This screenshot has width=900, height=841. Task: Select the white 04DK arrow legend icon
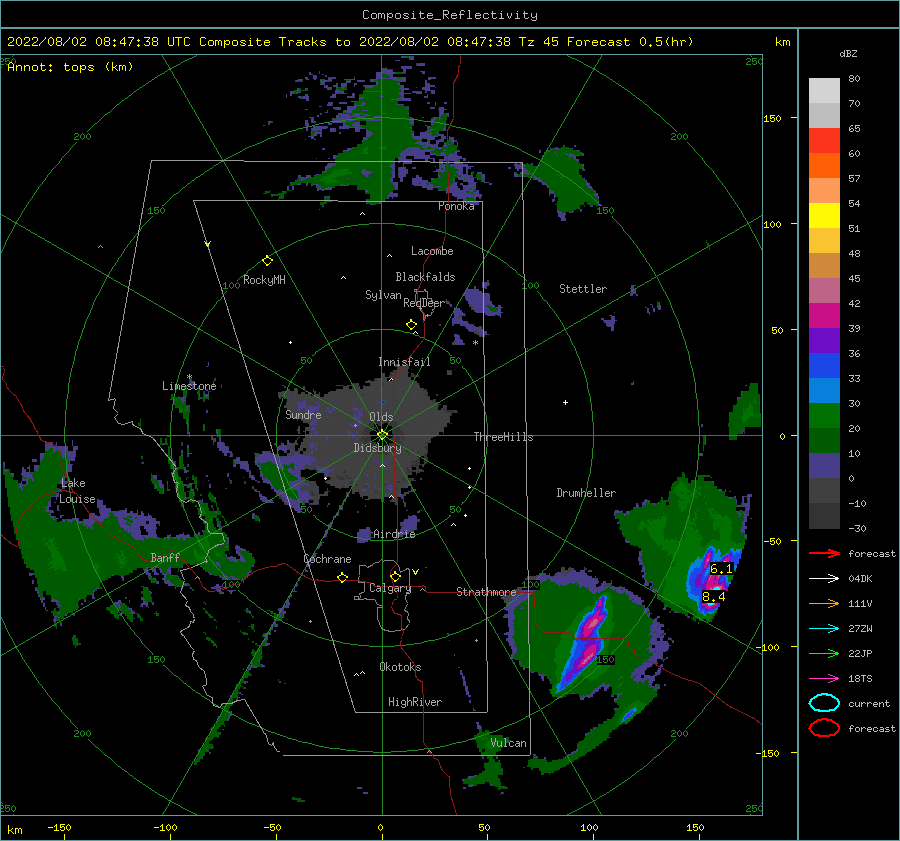tap(824, 579)
